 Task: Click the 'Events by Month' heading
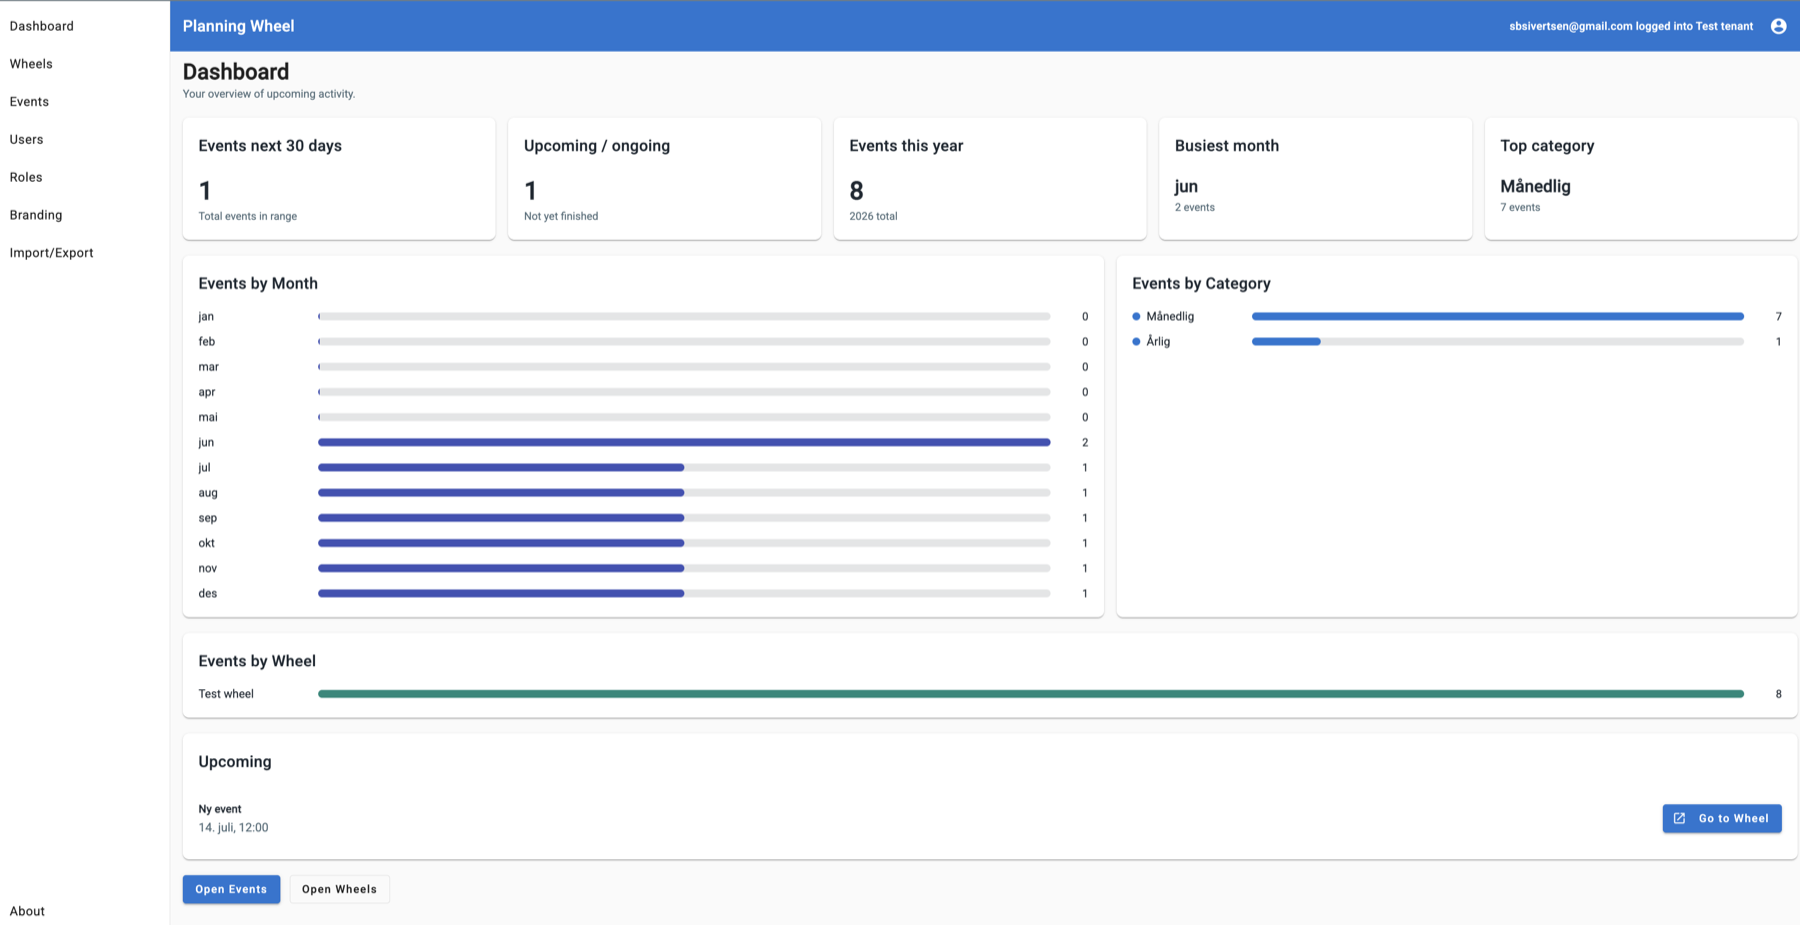click(x=258, y=284)
